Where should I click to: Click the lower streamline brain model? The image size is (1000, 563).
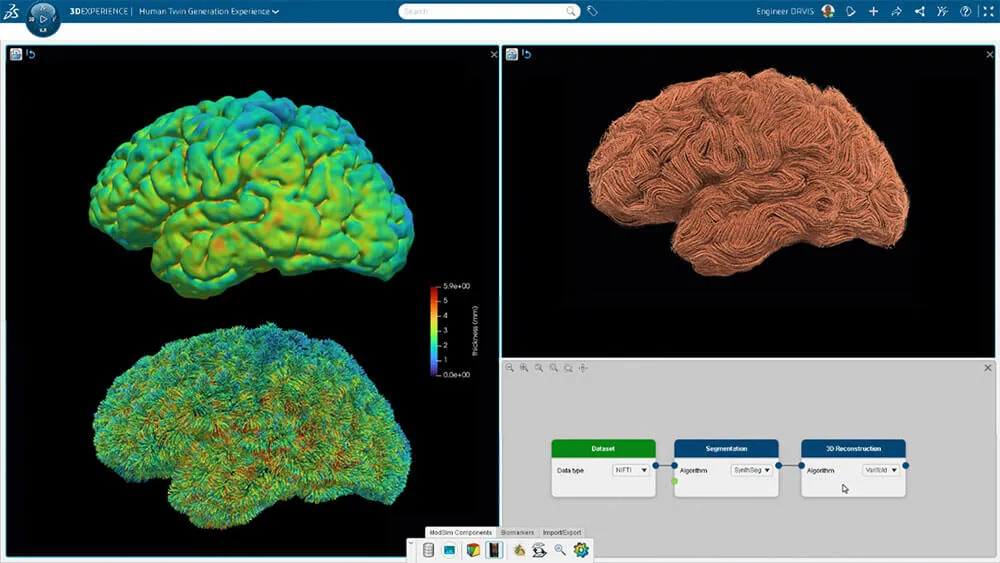click(251, 425)
